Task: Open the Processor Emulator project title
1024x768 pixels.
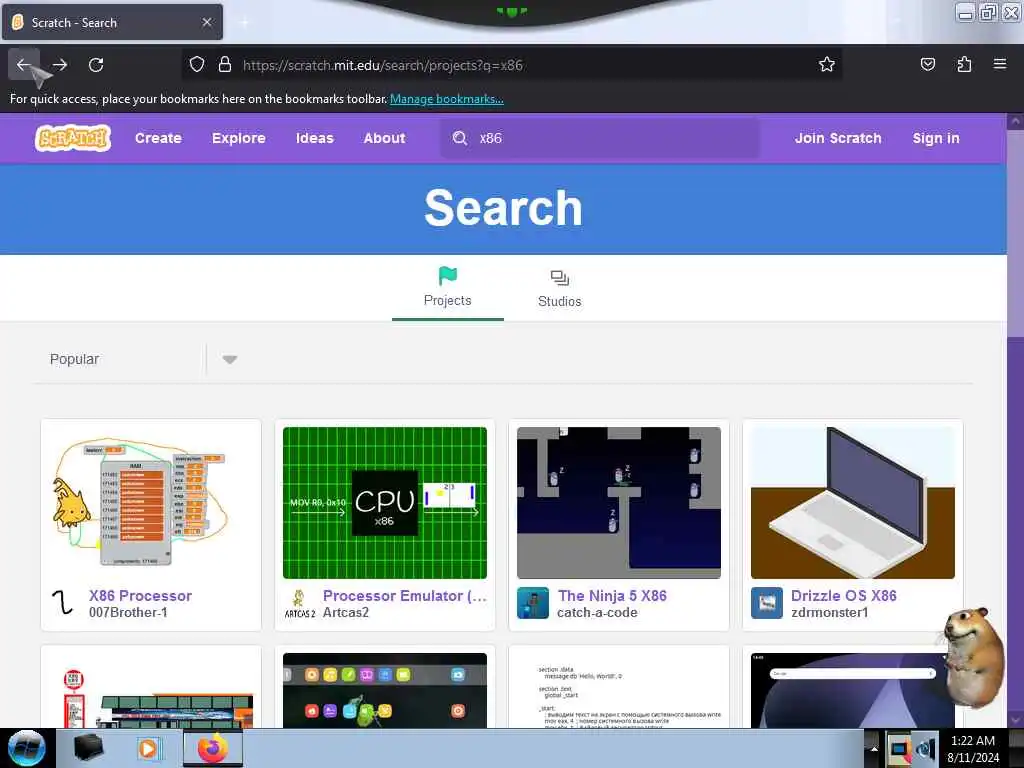Action: (405, 596)
